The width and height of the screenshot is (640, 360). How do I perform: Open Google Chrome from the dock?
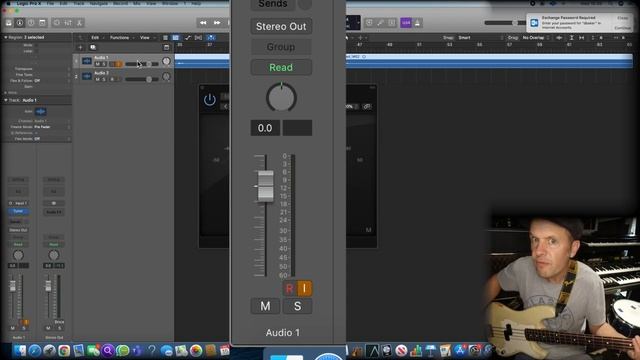[x=64, y=350]
